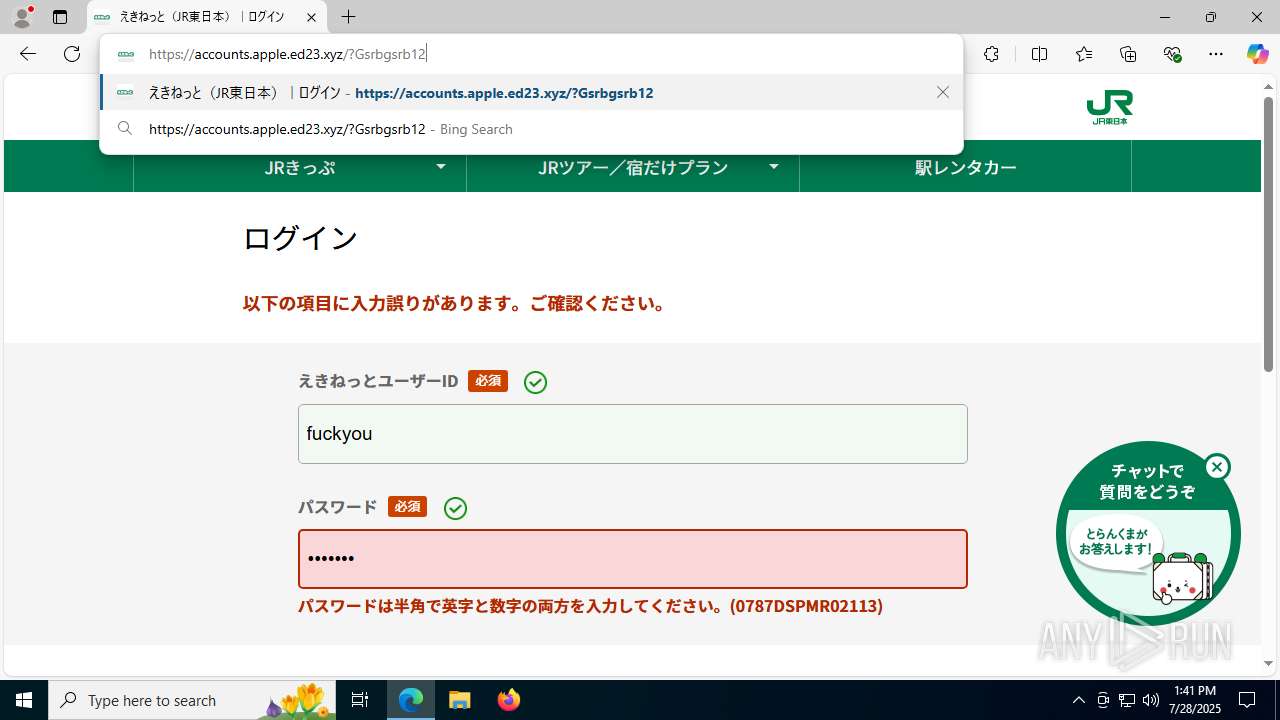Click the 必須 badge next to パスワード
The image size is (1280, 720).
408,507
